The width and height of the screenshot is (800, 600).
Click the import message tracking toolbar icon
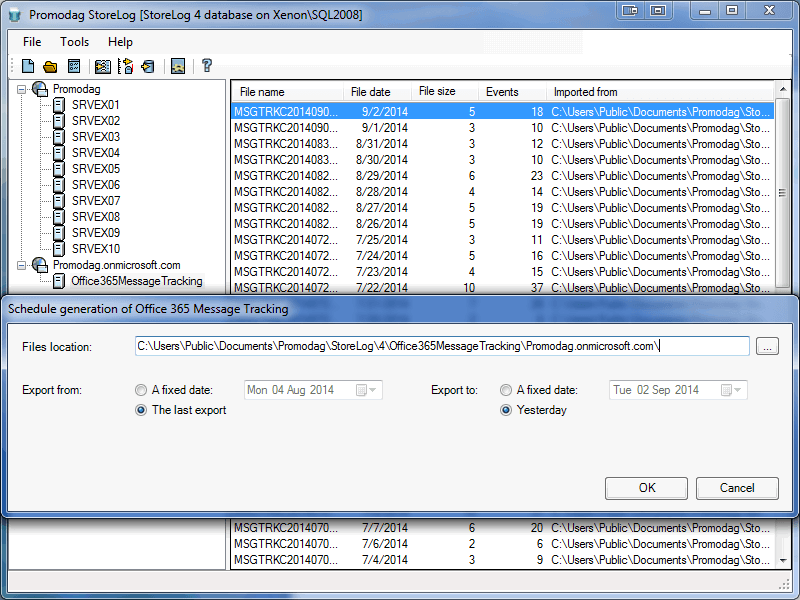[x=103, y=66]
